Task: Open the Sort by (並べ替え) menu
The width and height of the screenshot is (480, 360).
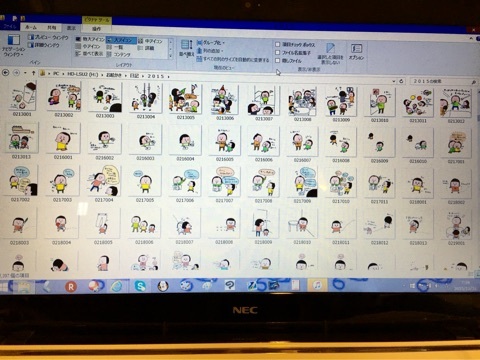Action: tap(187, 48)
